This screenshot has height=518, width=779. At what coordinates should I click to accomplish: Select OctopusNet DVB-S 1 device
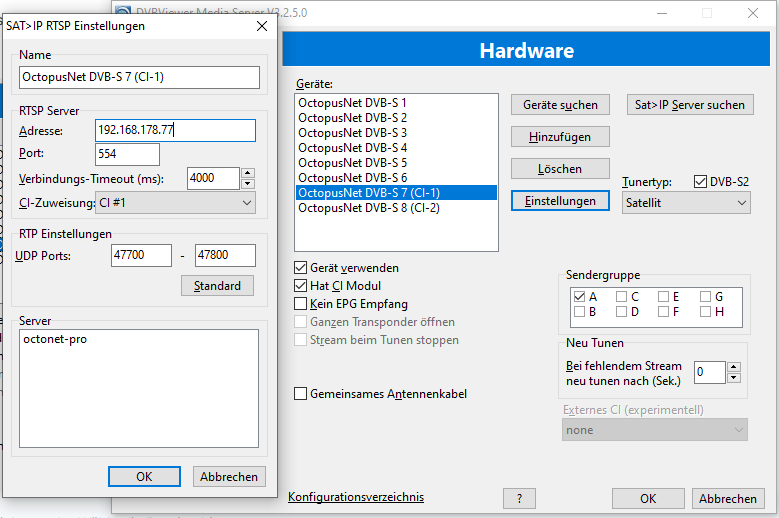coord(352,103)
